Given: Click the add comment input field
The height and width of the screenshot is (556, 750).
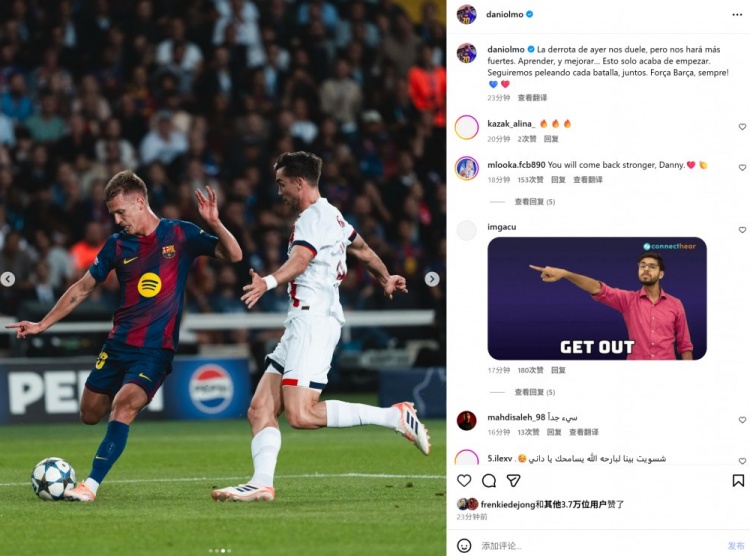Looking at the screenshot, I should point(598,545).
